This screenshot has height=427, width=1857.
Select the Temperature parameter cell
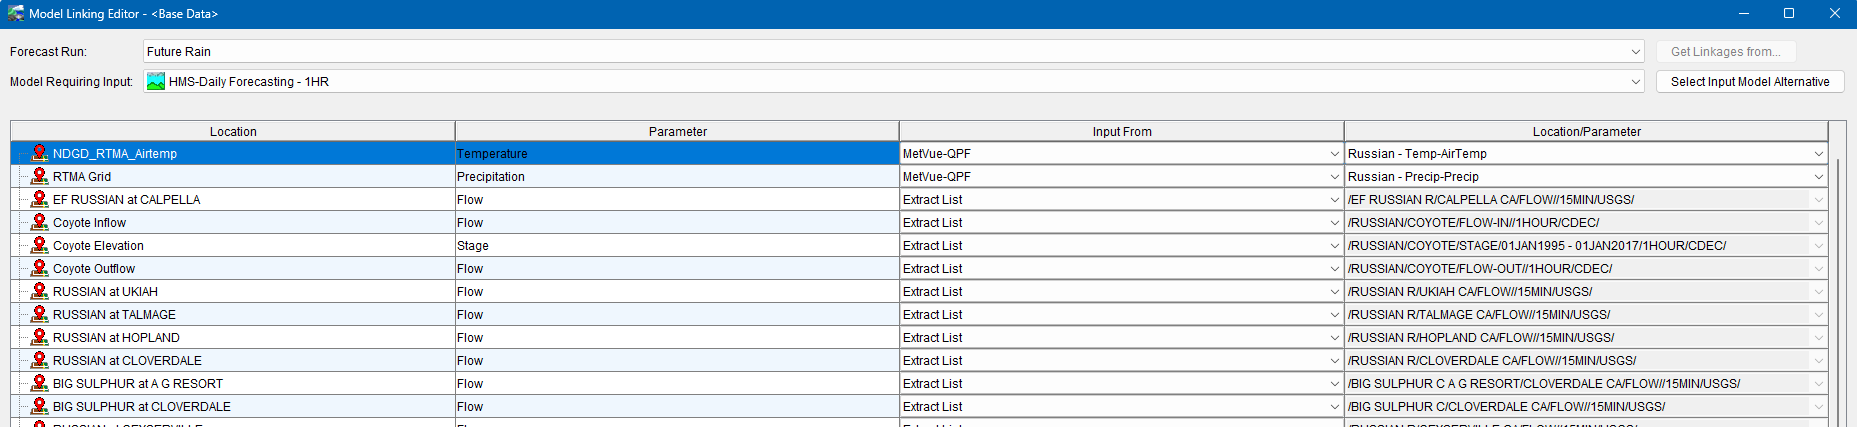click(677, 154)
